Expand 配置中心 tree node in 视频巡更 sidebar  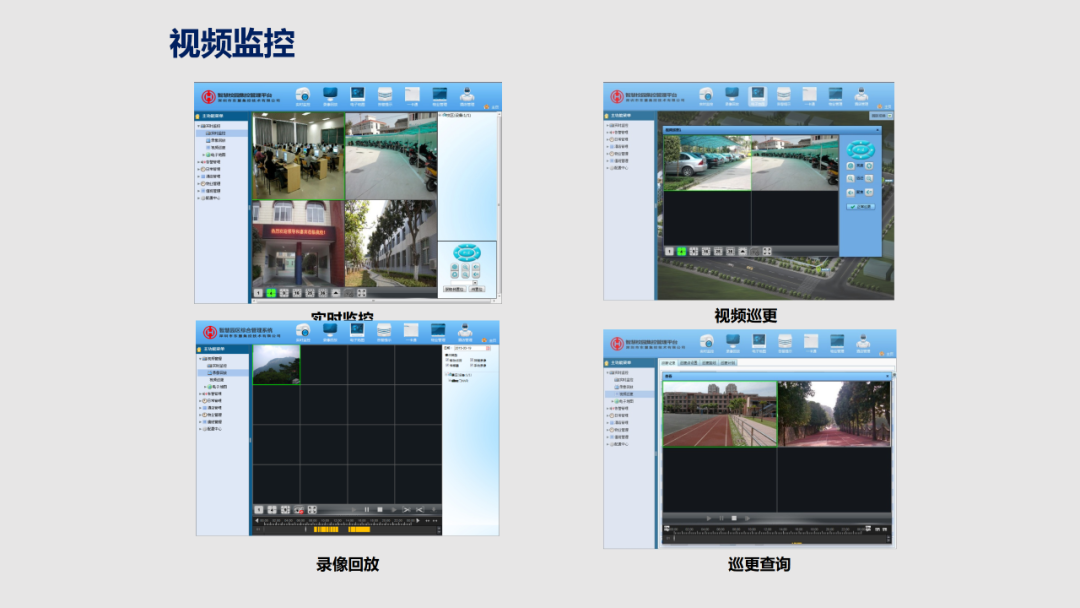608,168
